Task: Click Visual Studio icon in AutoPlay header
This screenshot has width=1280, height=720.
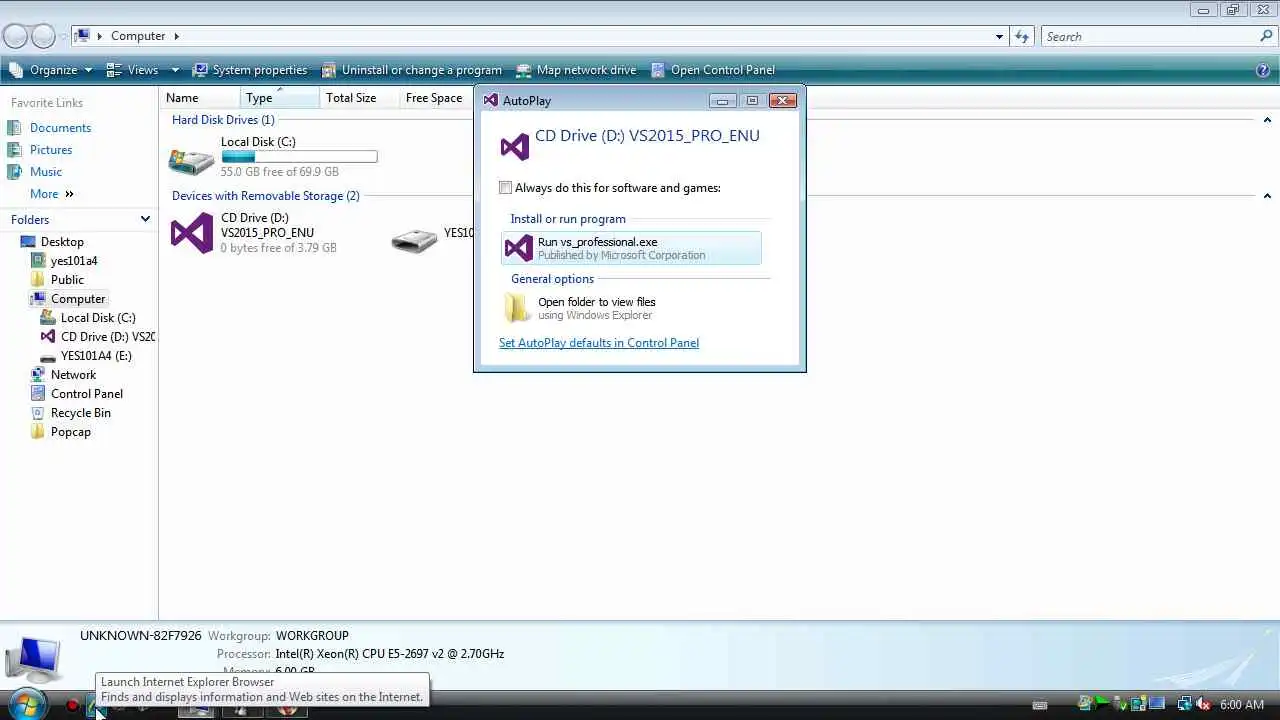Action: 514,147
